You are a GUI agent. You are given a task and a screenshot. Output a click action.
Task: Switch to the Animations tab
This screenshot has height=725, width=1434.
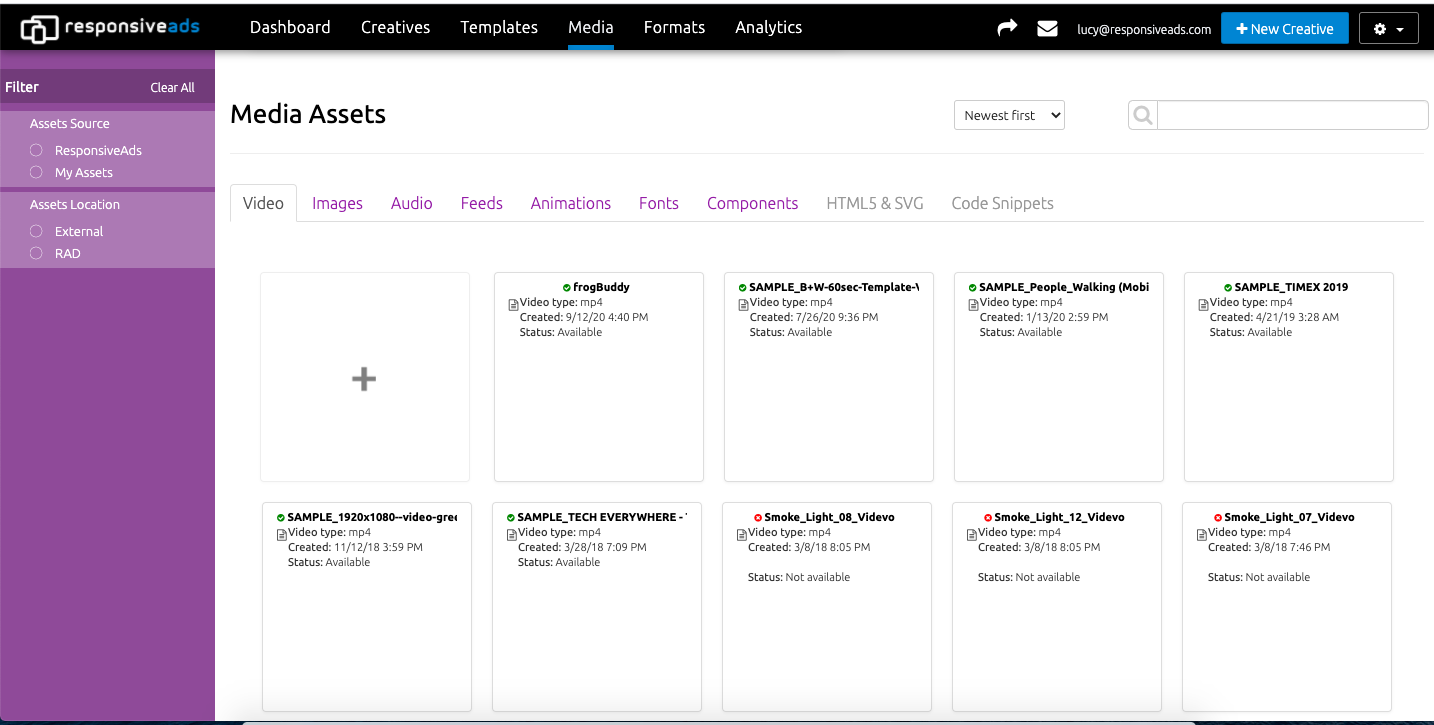click(x=571, y=203)
